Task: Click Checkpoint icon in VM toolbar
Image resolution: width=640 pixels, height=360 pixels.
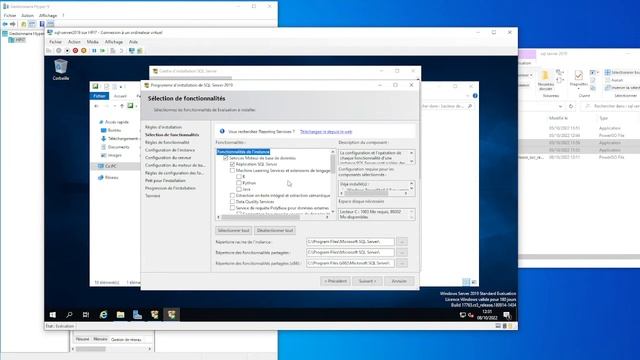Action: click(113, 51)
